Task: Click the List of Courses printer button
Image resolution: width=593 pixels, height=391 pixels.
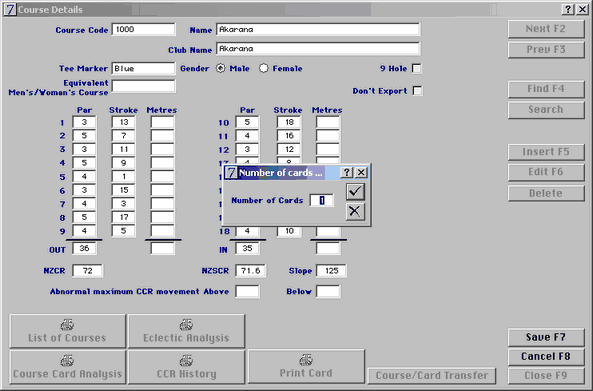Action: pos(68,331)
